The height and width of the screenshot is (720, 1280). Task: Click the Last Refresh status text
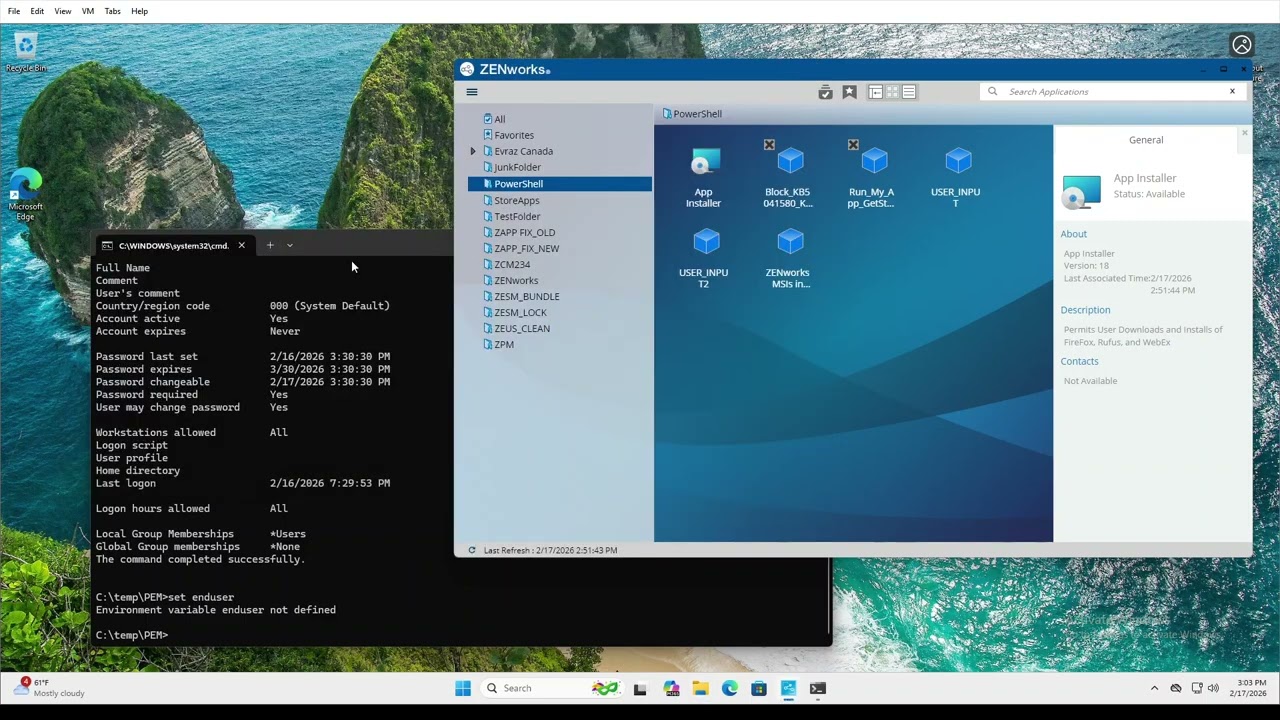pyautogui.click(x=550, y=550)
